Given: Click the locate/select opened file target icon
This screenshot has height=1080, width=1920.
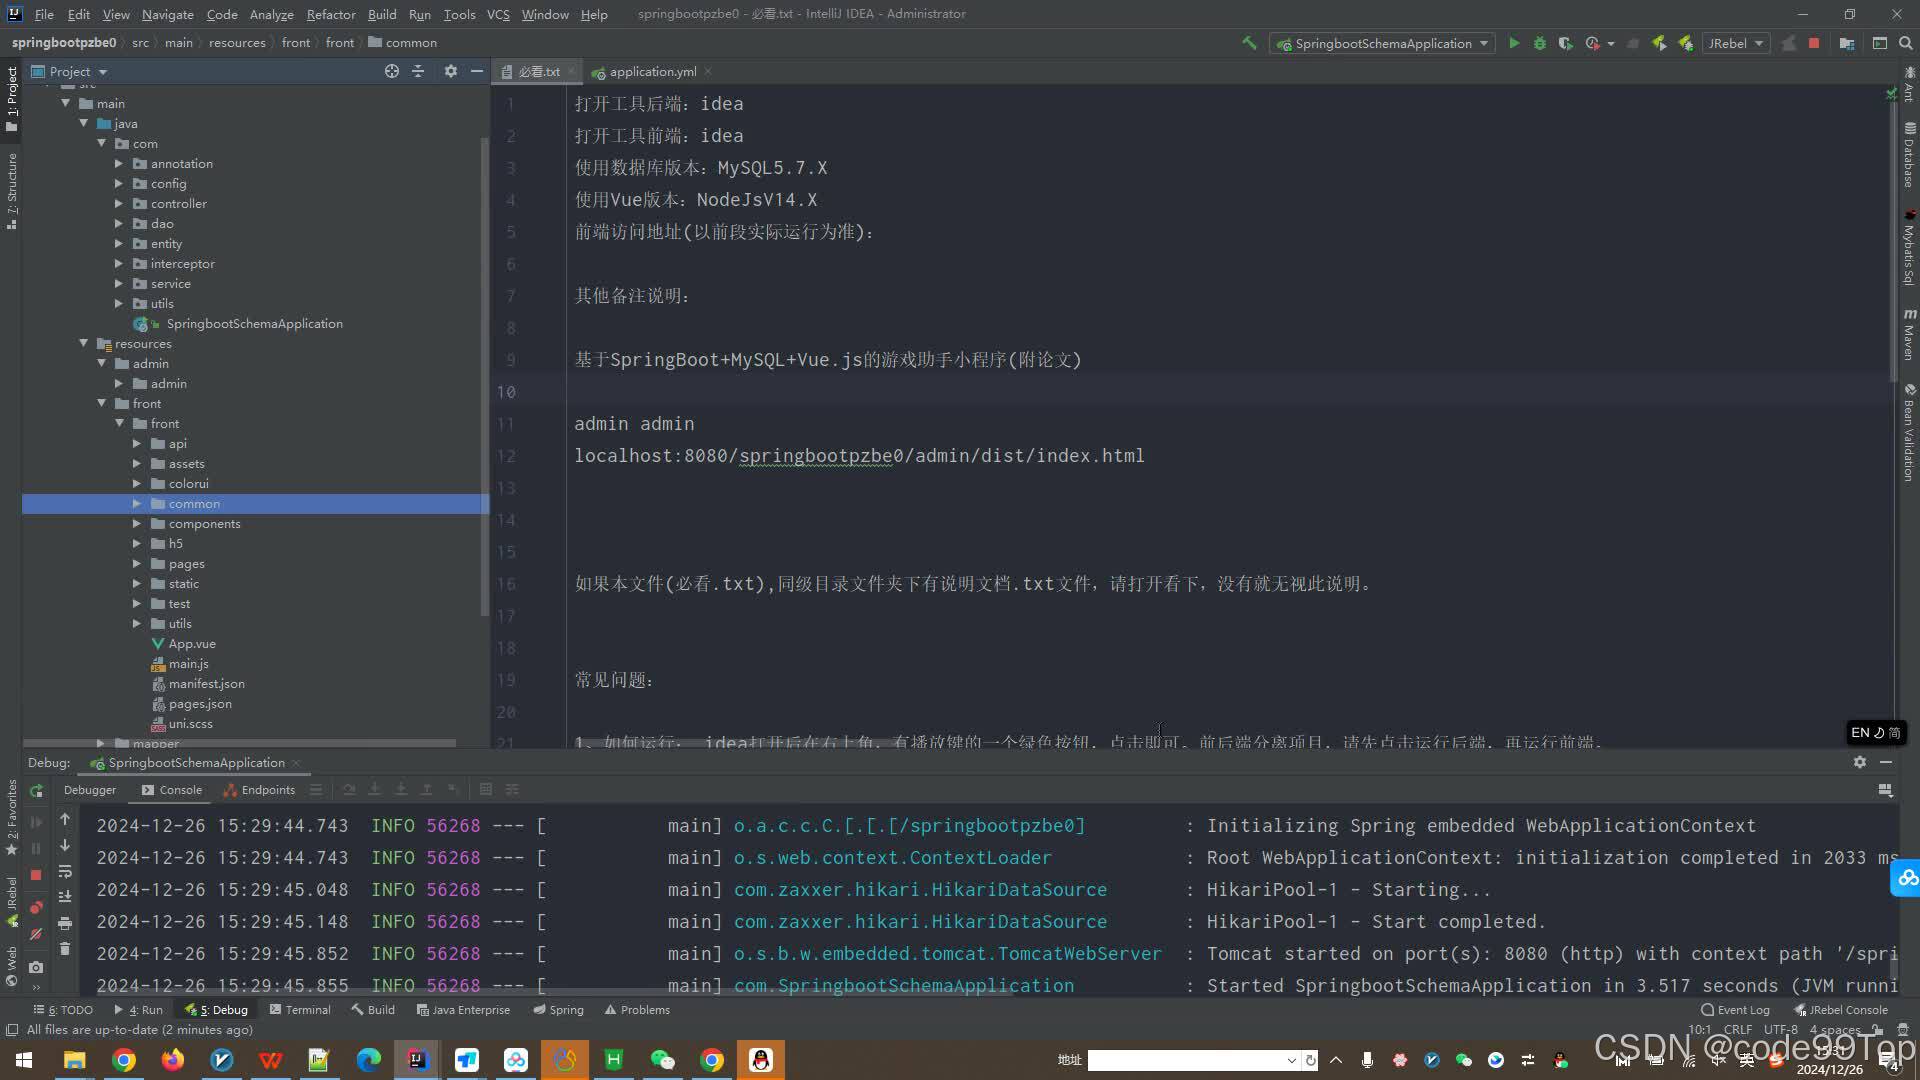Looking at the screenshot, I should [x=392, y=71].
